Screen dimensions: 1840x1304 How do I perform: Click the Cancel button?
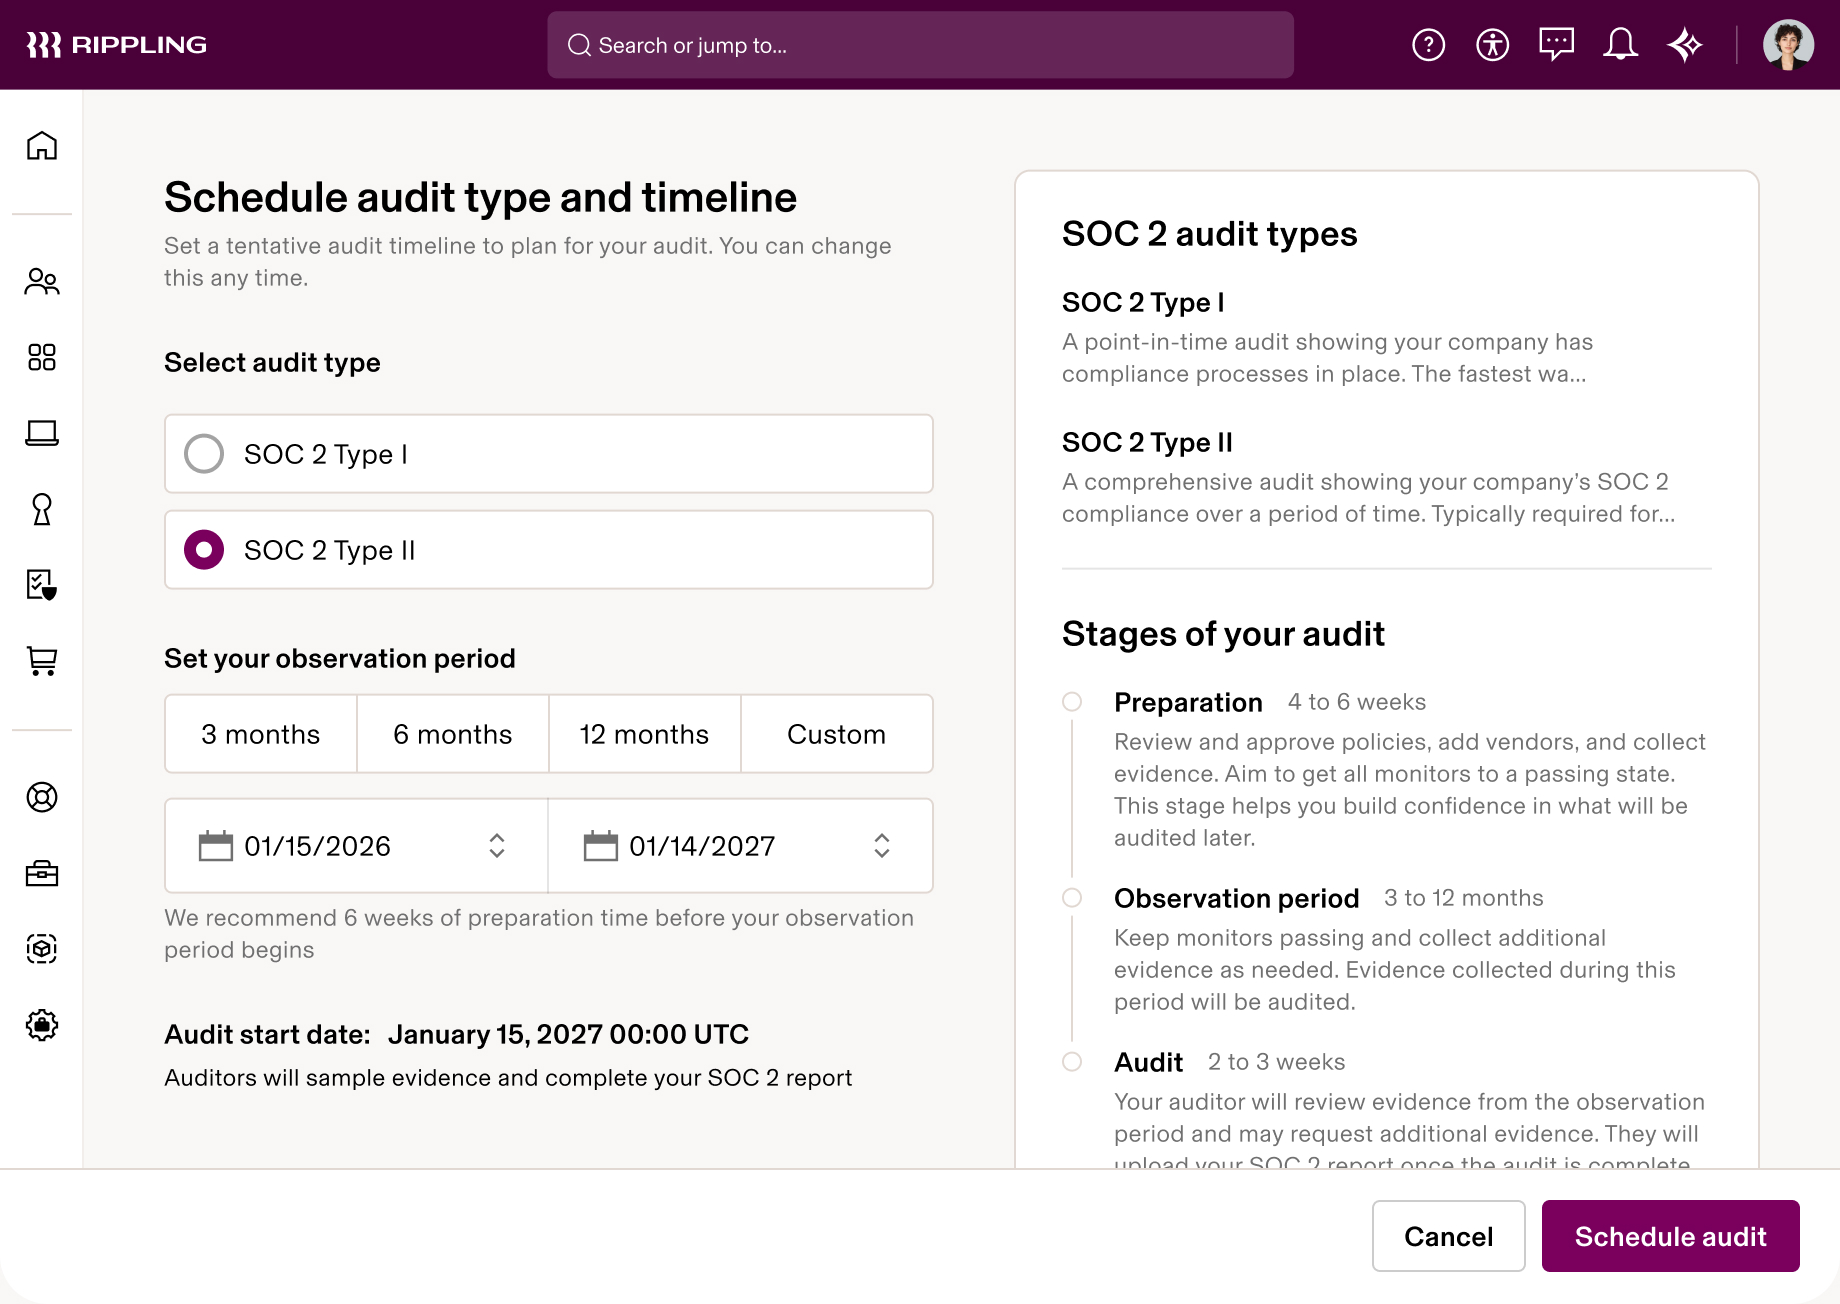[1448, 1236]
